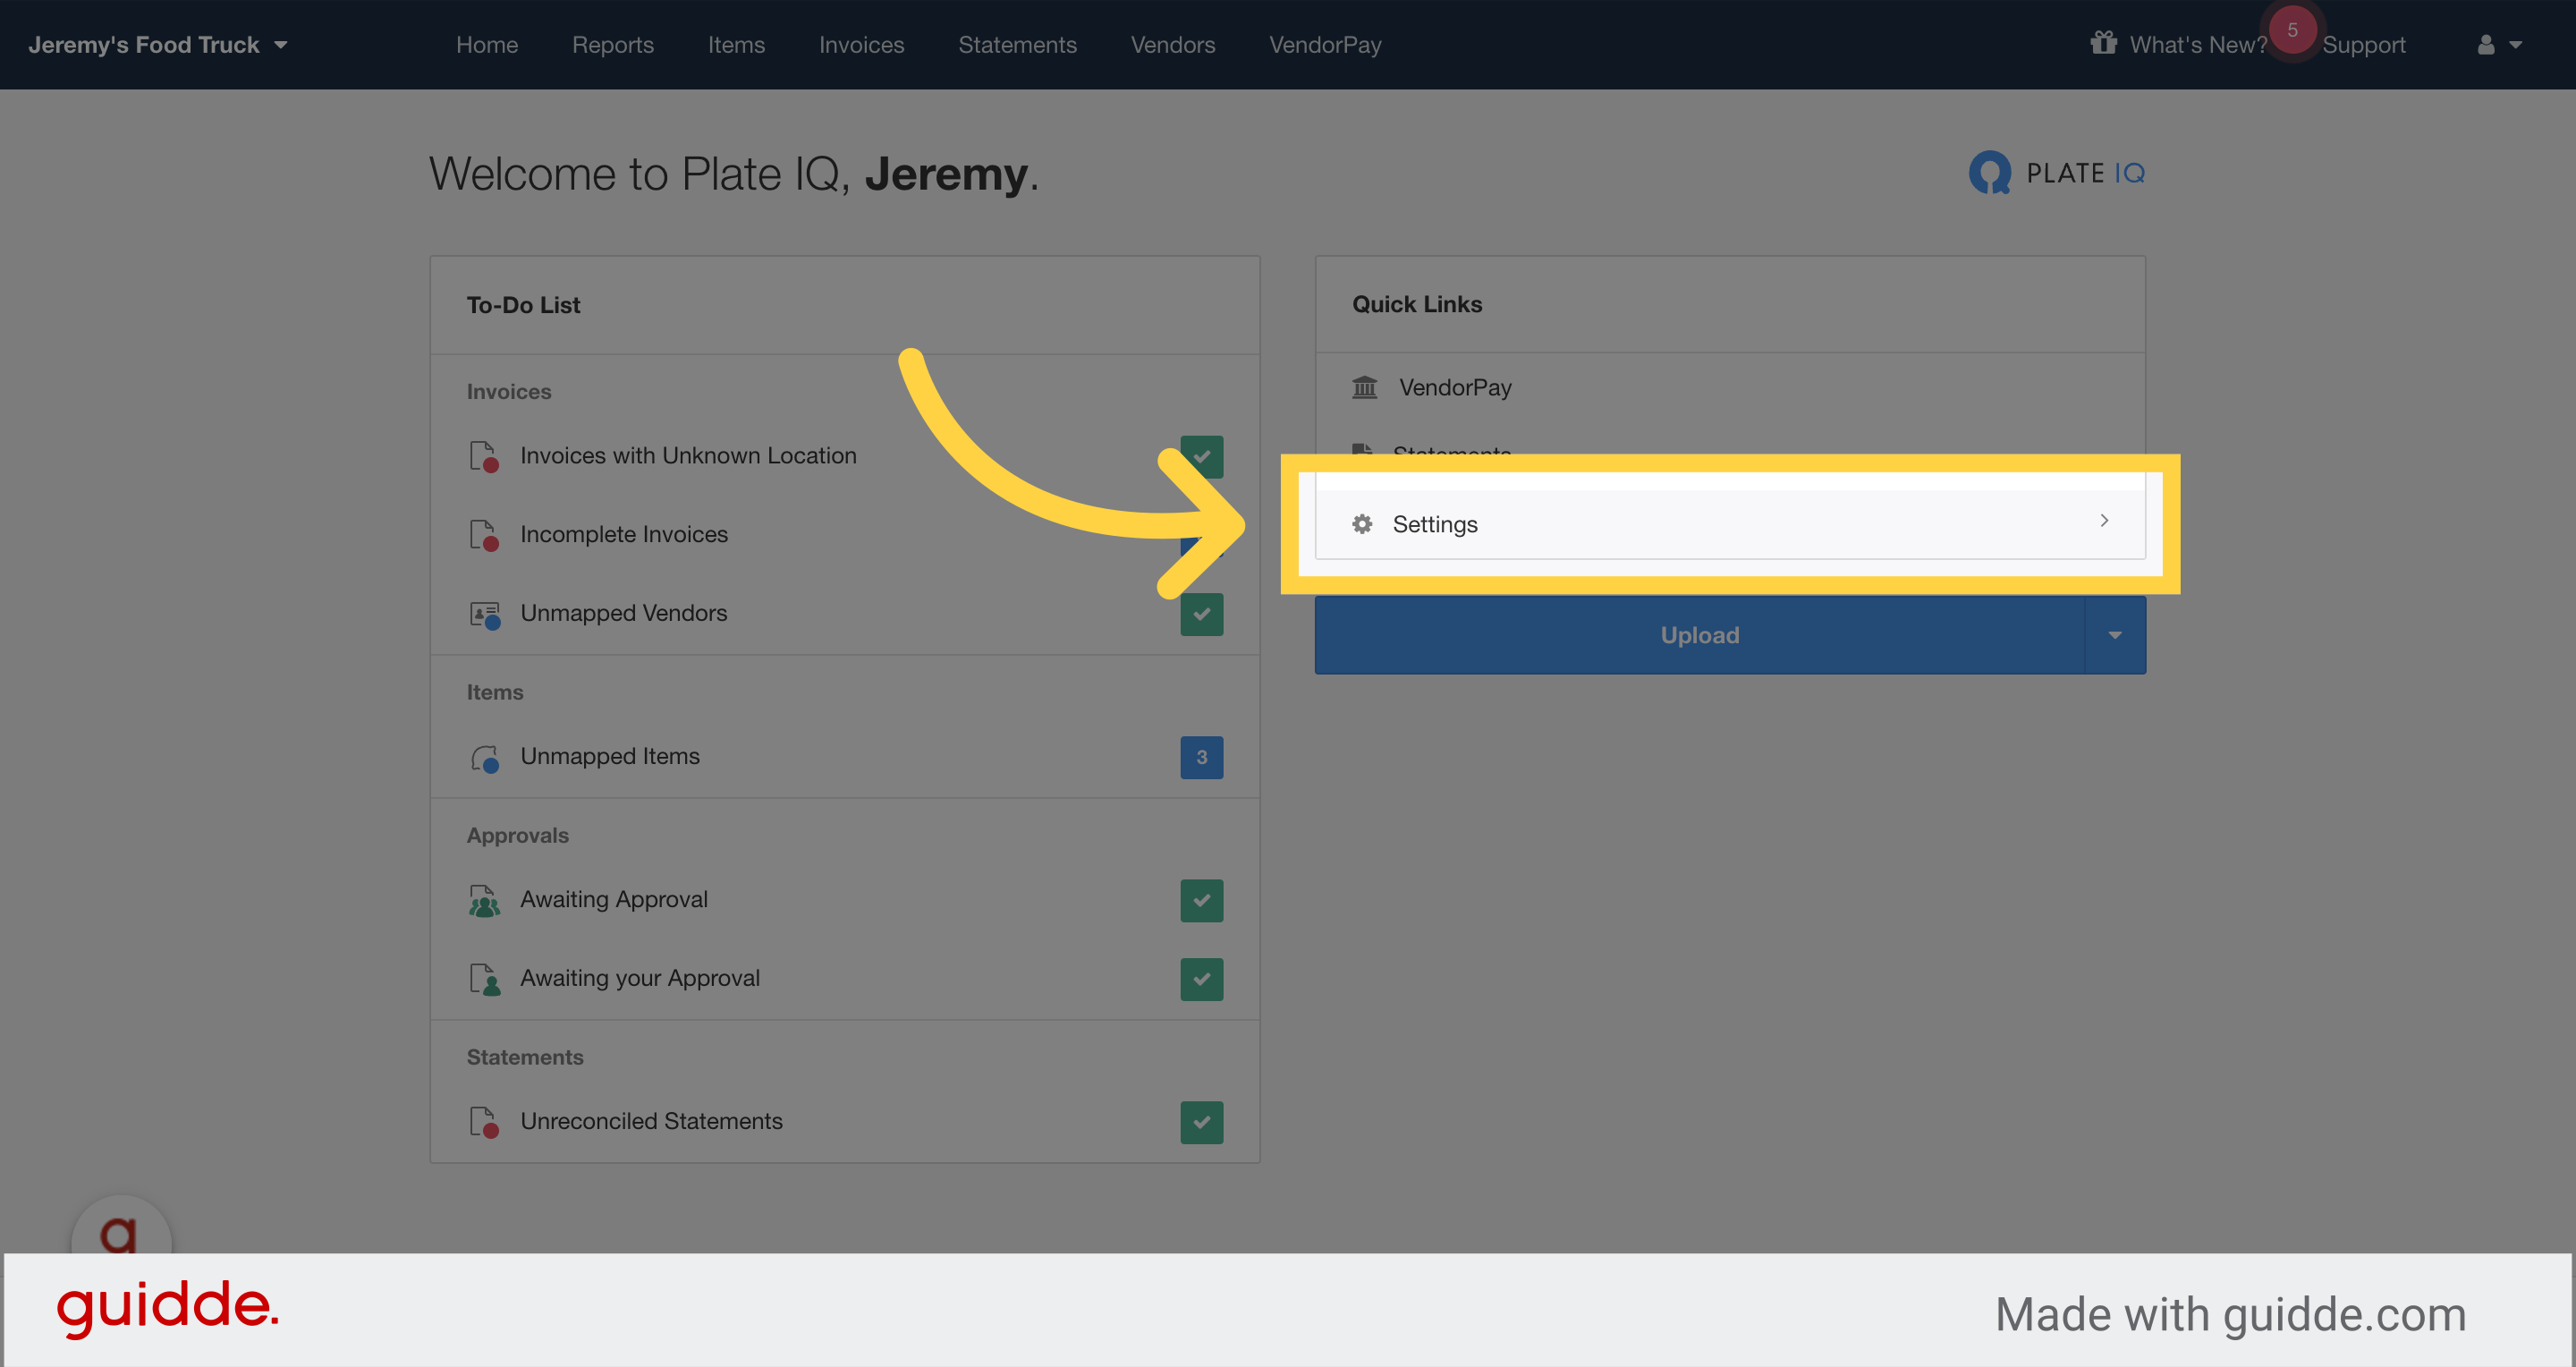Click the Unmapped Items icon
The image size is (2576, 1367).
click(x=485, y=759)
